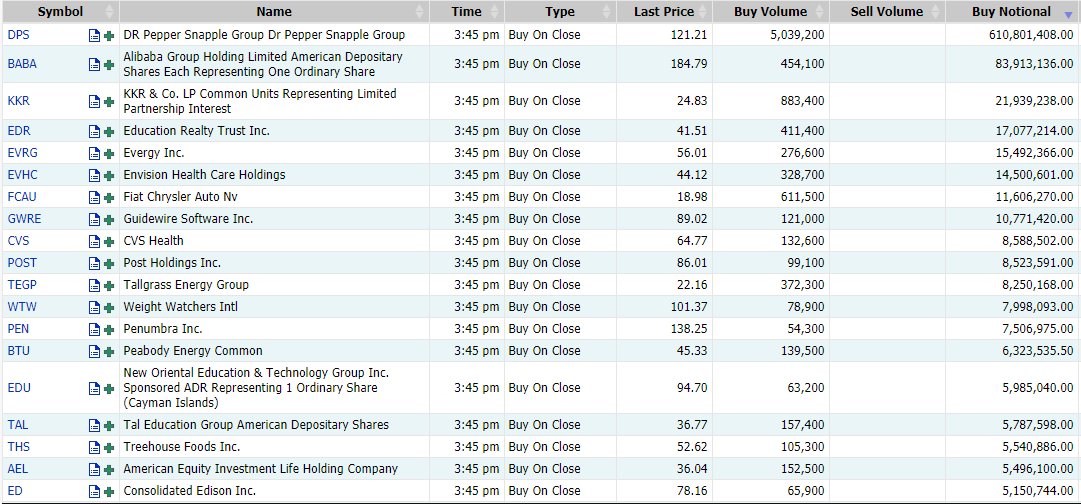Sort table by Time column arrows
This screenshot has width=1081, height=504.
[494, 12]
